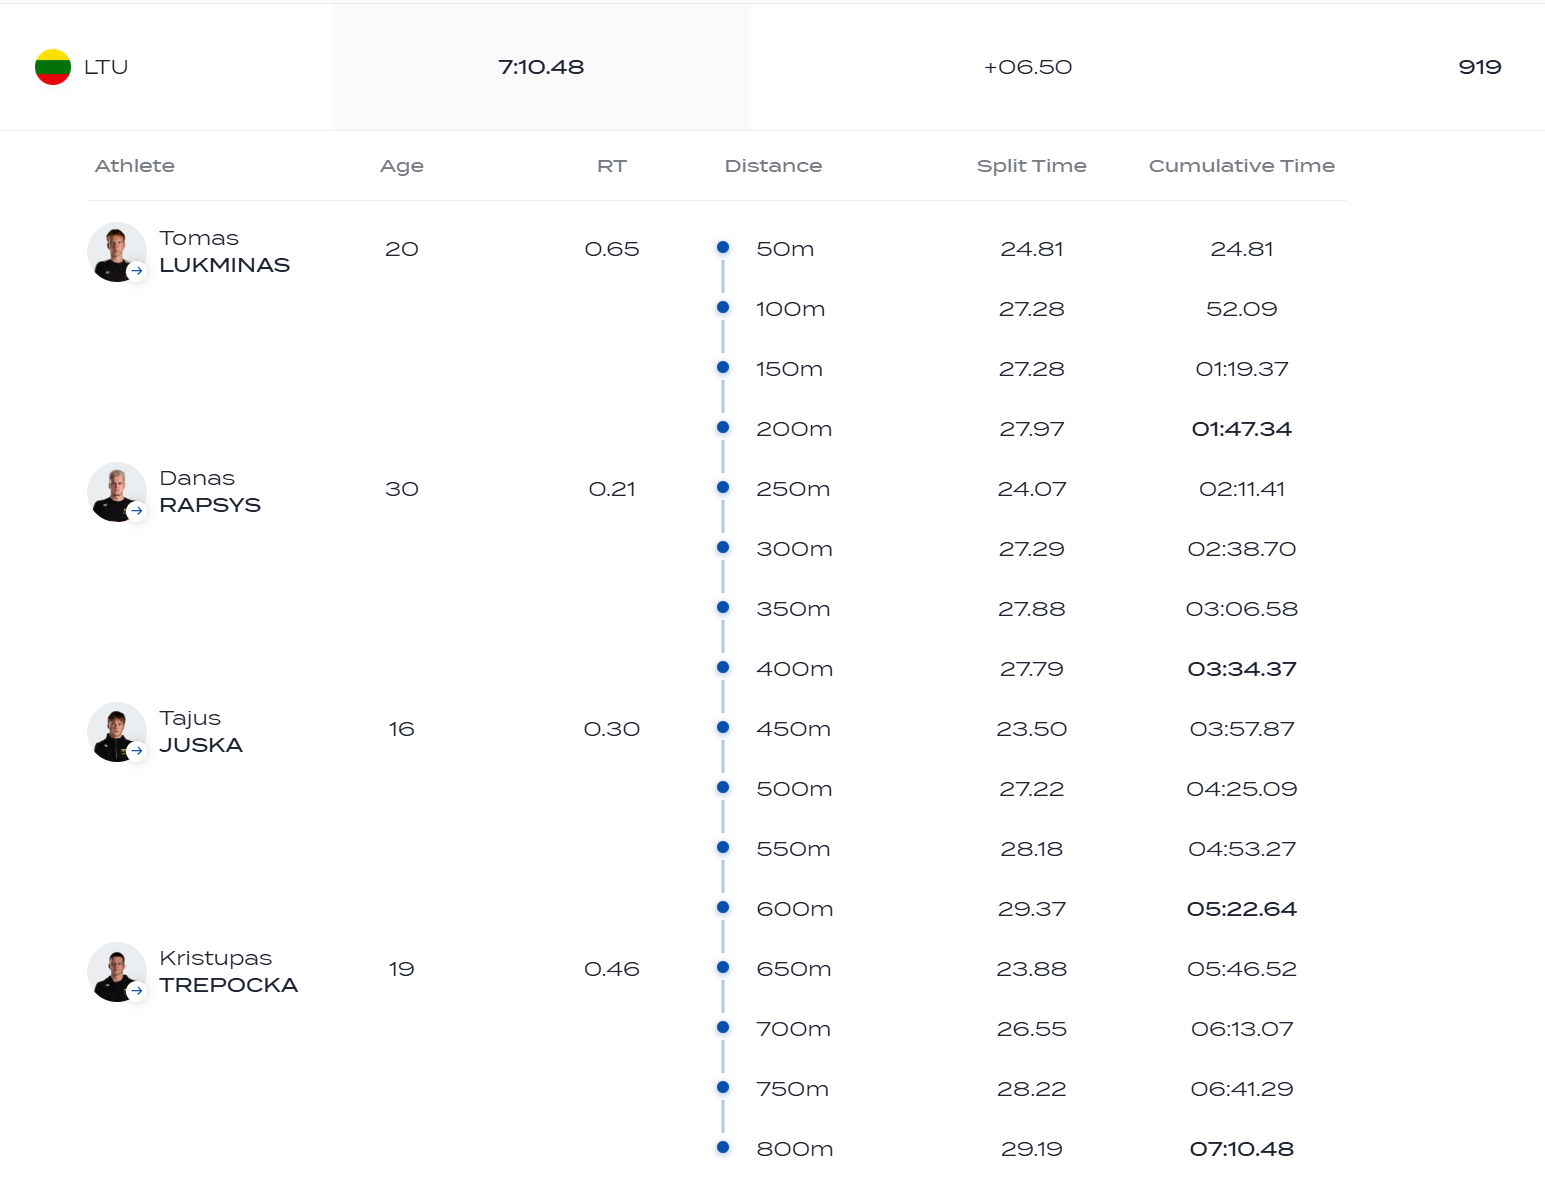Viewport: 1545px width, 1185px height.
Task: Open Danas RAPSYS athlete name link
Action: pyautogui.click(x=210, y=491)
